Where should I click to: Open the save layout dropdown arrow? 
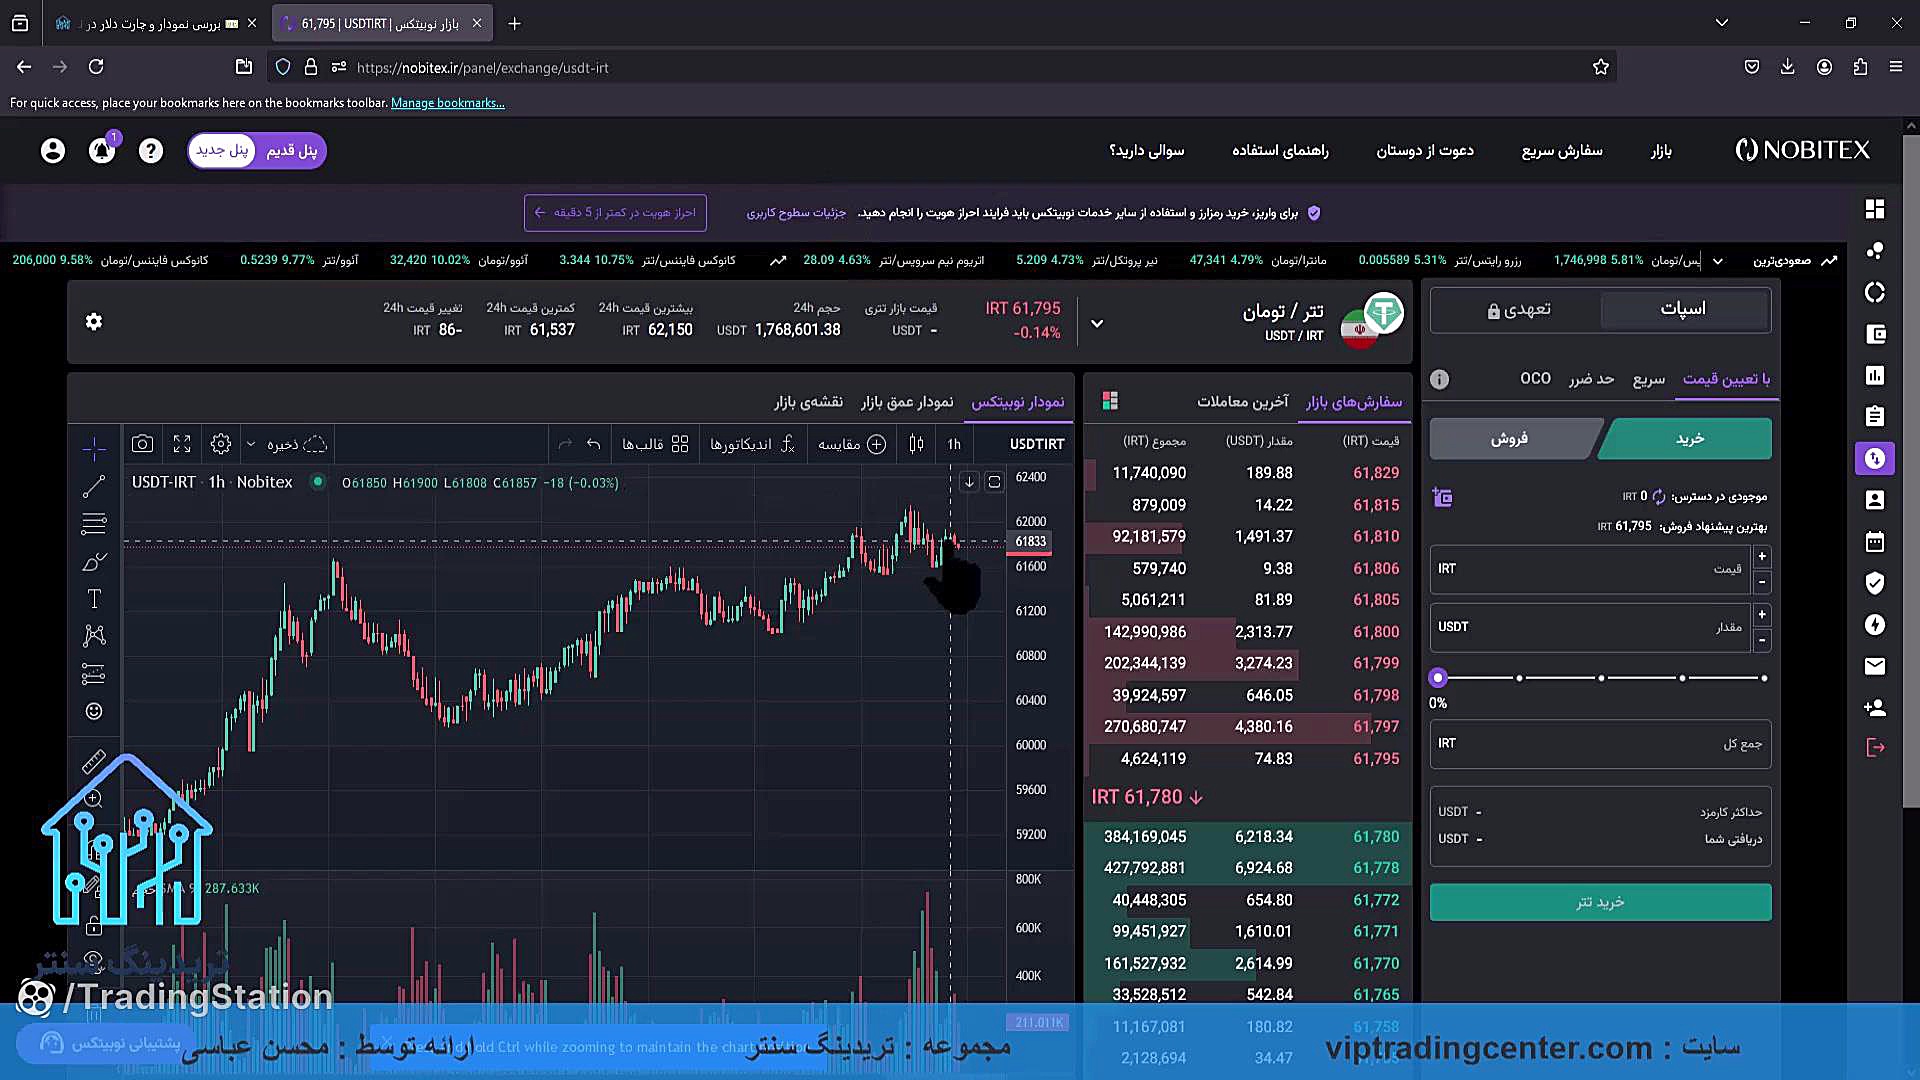[x=251, y=444]
